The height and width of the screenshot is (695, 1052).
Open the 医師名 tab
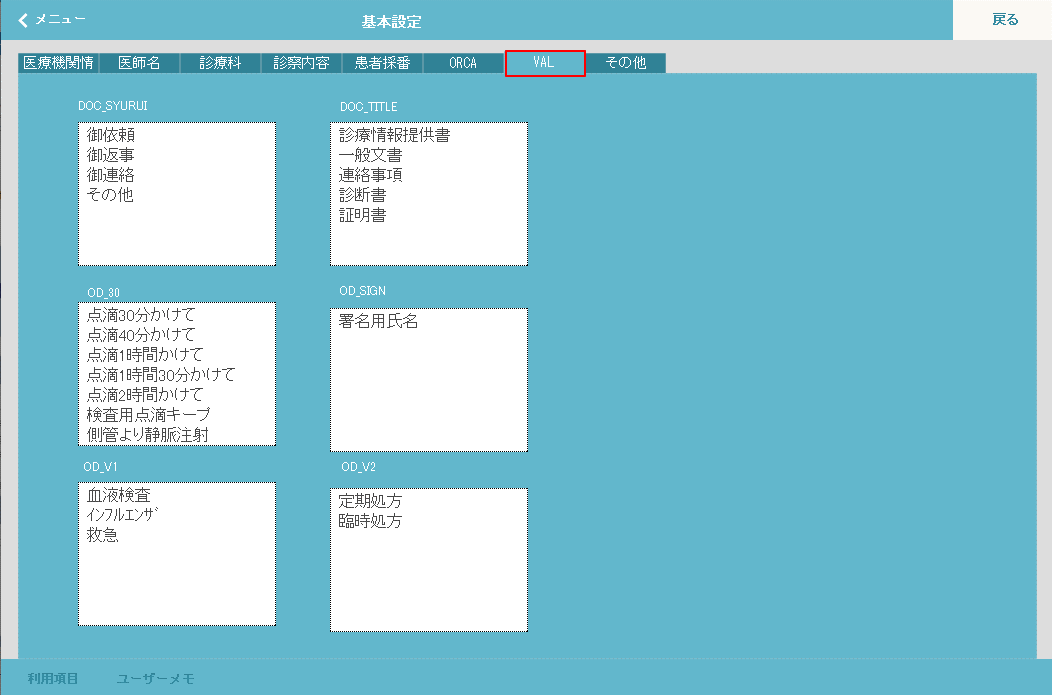point(139,63)
